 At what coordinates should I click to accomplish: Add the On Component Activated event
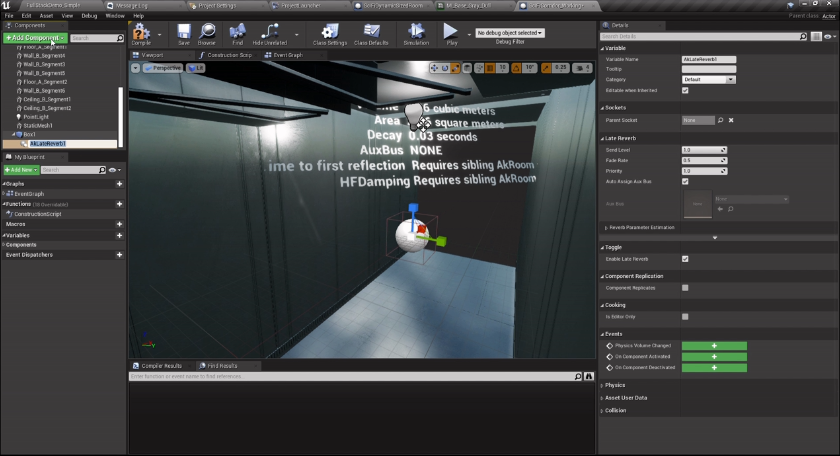[714, 356]
